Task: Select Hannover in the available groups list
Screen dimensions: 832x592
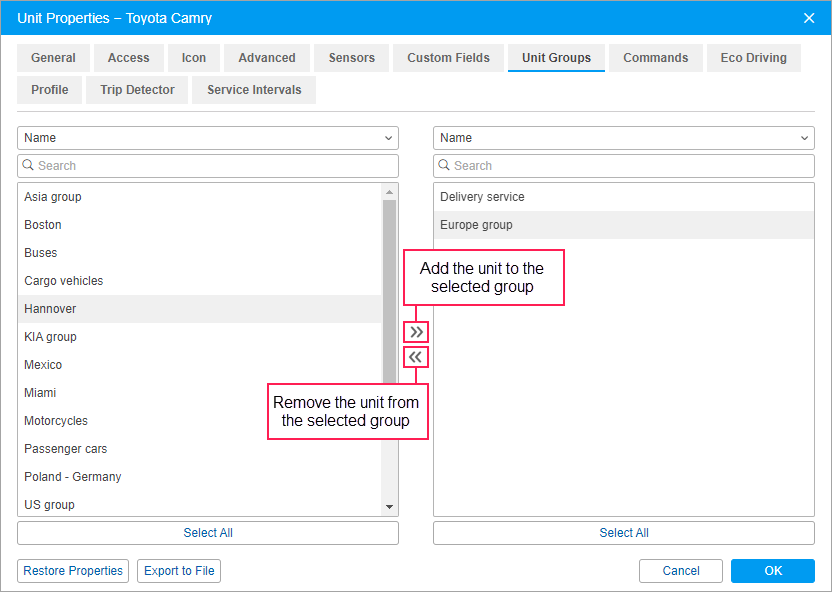Action: point(200,309)
